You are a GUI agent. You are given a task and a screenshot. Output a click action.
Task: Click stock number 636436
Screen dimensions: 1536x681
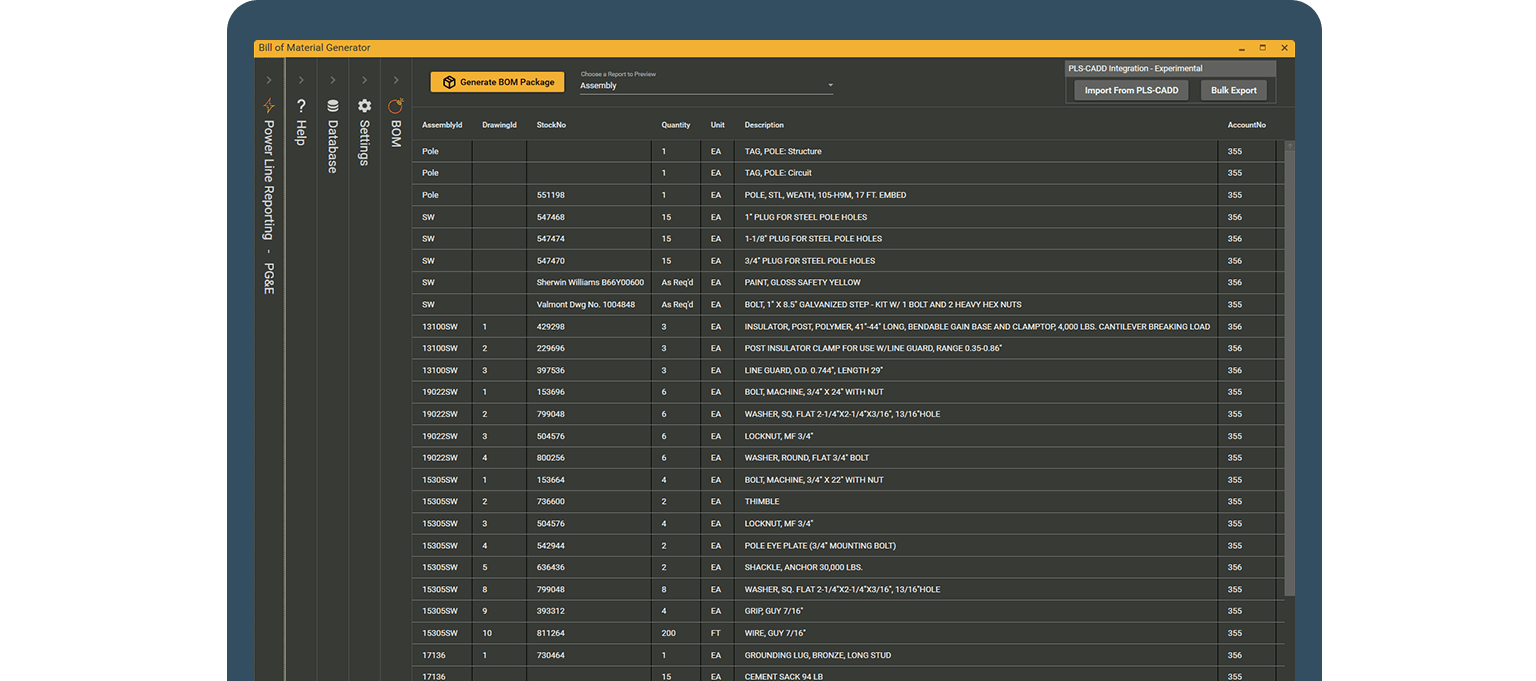551,568
